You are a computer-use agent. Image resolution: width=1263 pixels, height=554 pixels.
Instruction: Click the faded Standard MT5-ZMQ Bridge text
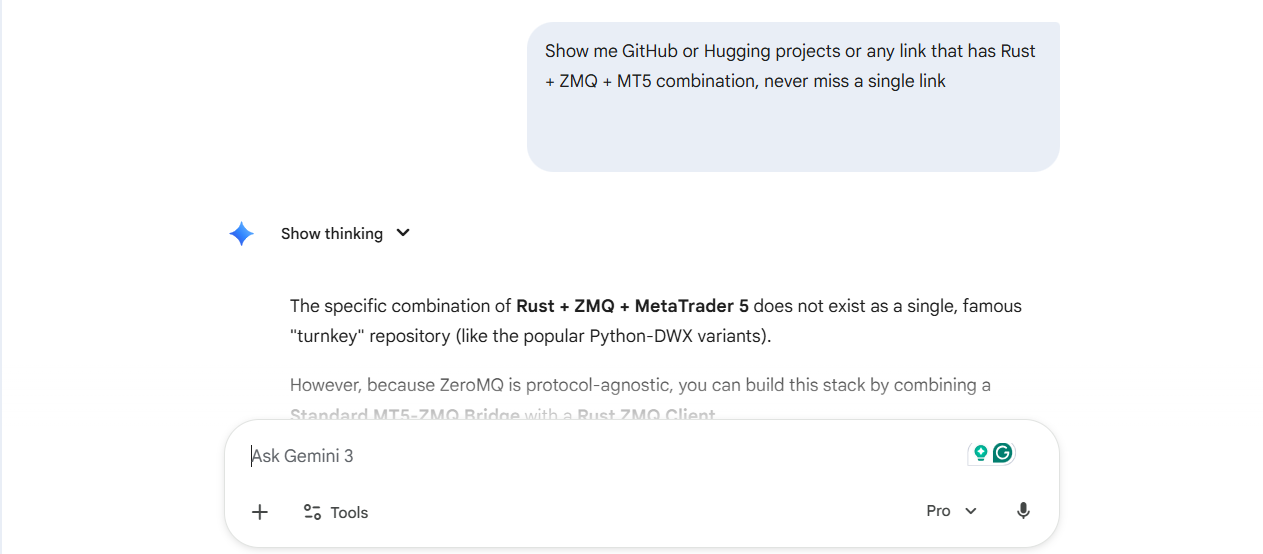tap(405, 414)
